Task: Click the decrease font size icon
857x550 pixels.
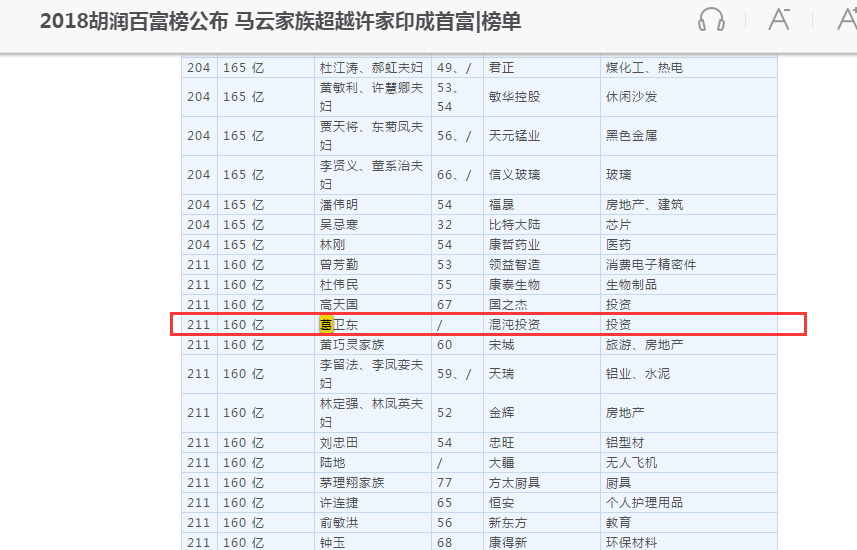Action: [779, 19]
